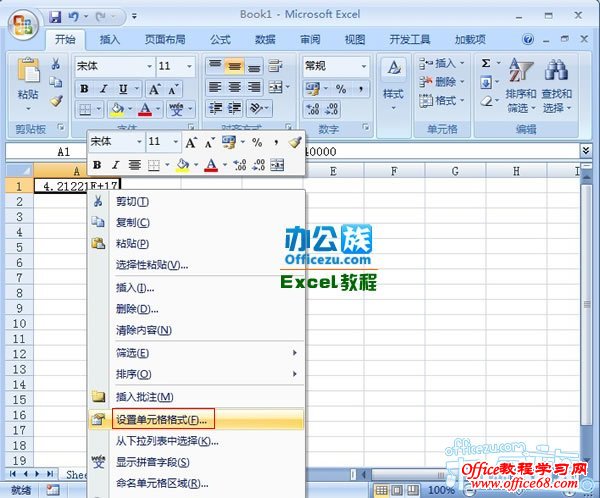The height and width of the screenshot is (498, 600).
Task: Apply ribbon red font color
Action: (x=145, y=109)
